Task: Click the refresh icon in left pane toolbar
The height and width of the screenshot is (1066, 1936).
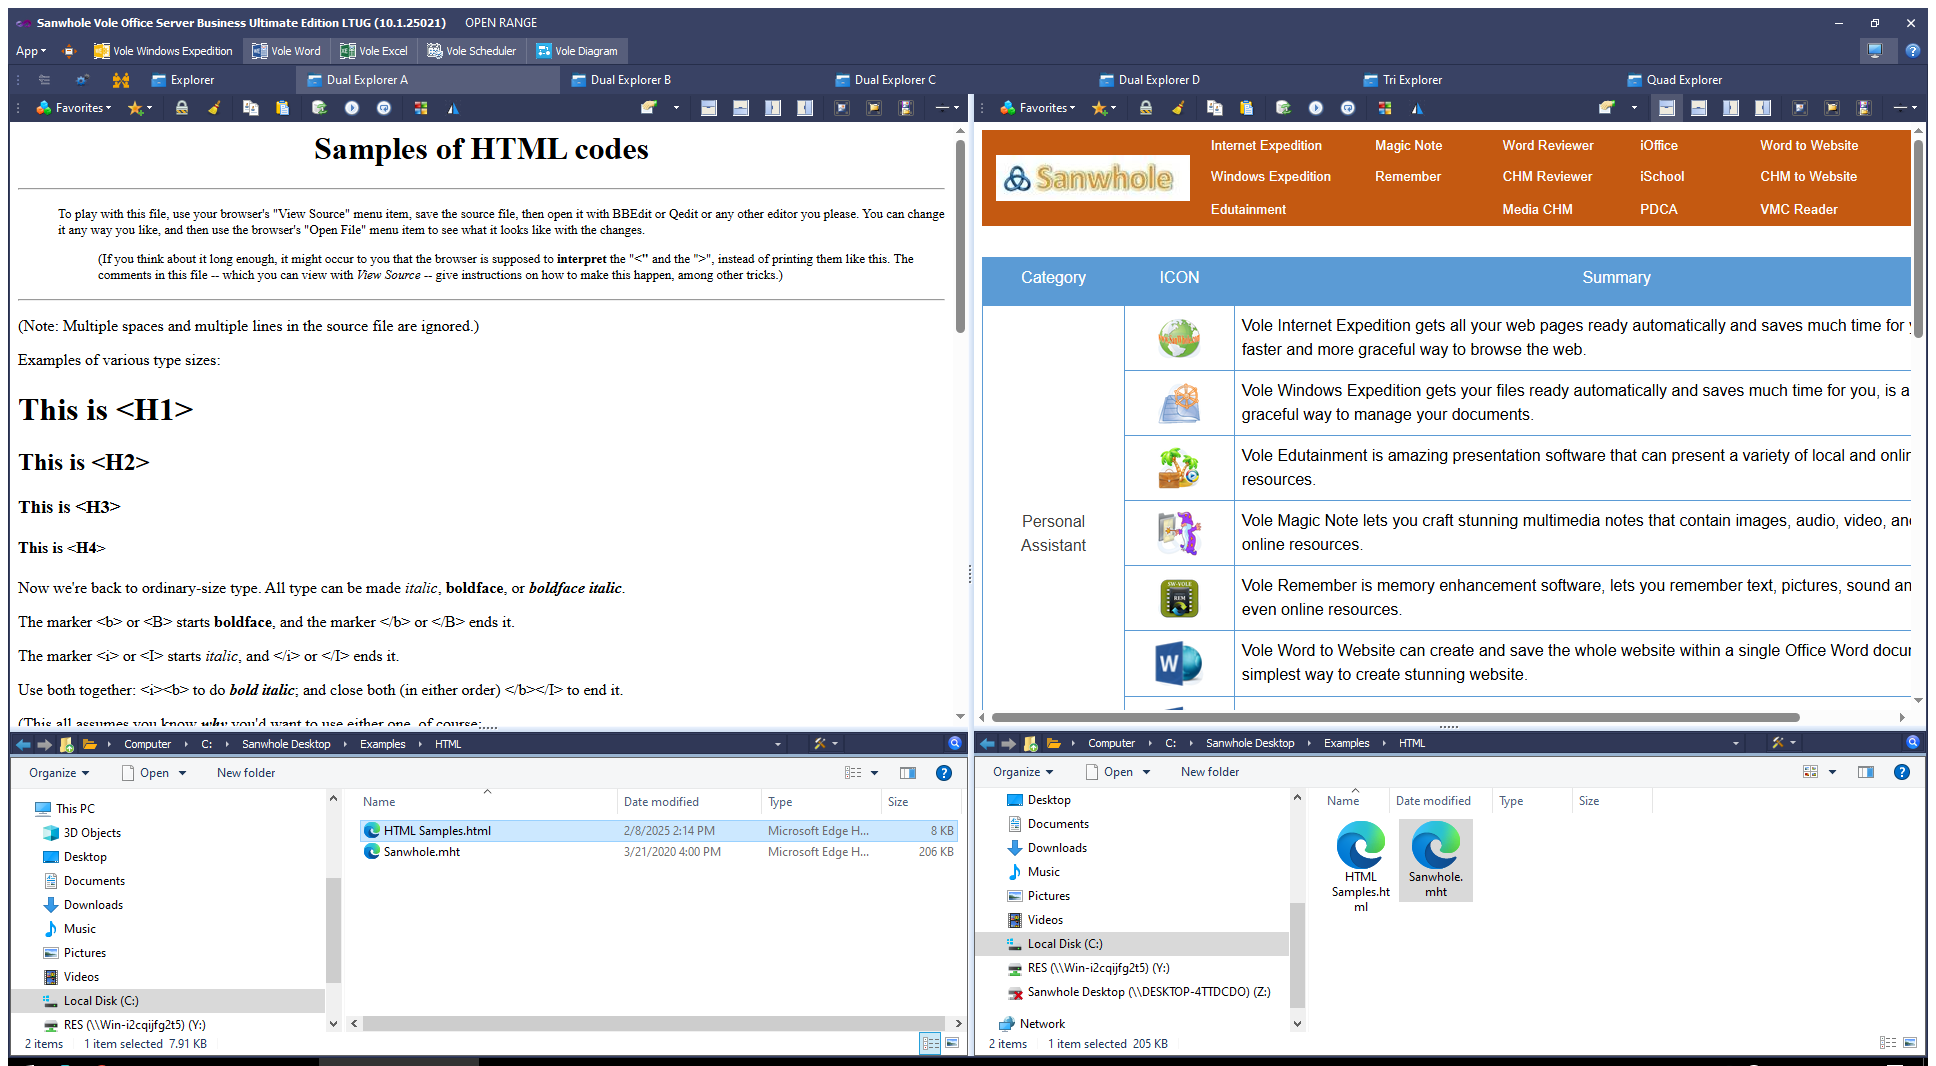Action: click(319, 108)
